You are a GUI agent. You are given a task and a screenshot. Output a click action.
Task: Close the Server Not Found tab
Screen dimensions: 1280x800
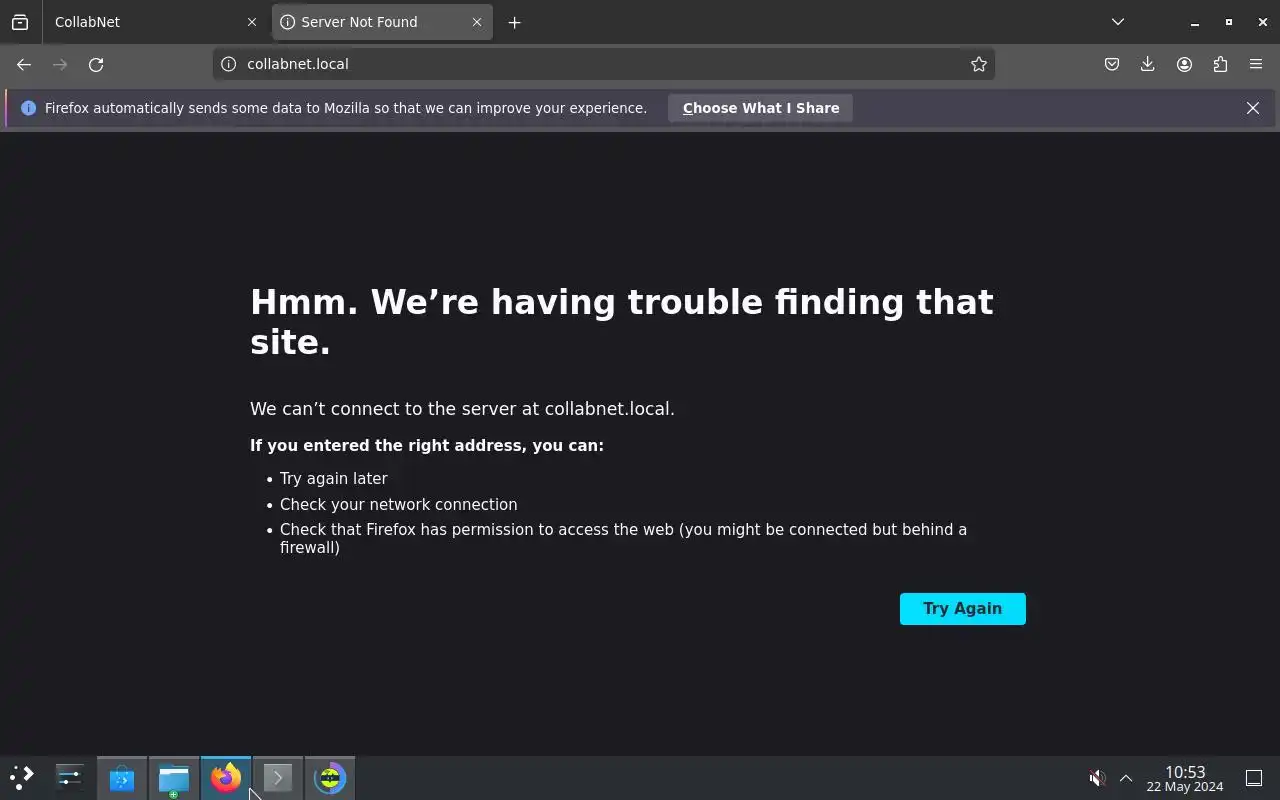[x=477, y=22]
